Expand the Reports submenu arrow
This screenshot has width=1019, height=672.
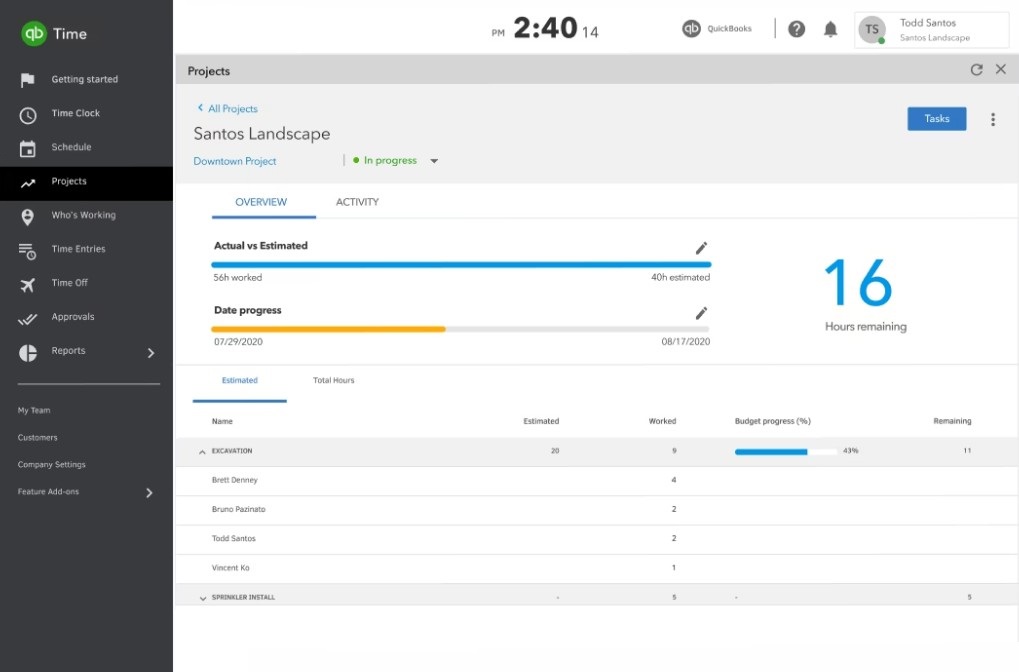[x=151, y=353]
